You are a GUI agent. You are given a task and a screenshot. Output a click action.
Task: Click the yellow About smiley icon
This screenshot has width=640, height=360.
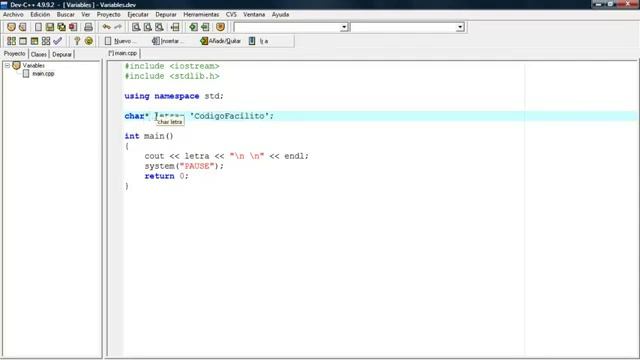click(x=89, y=41)
